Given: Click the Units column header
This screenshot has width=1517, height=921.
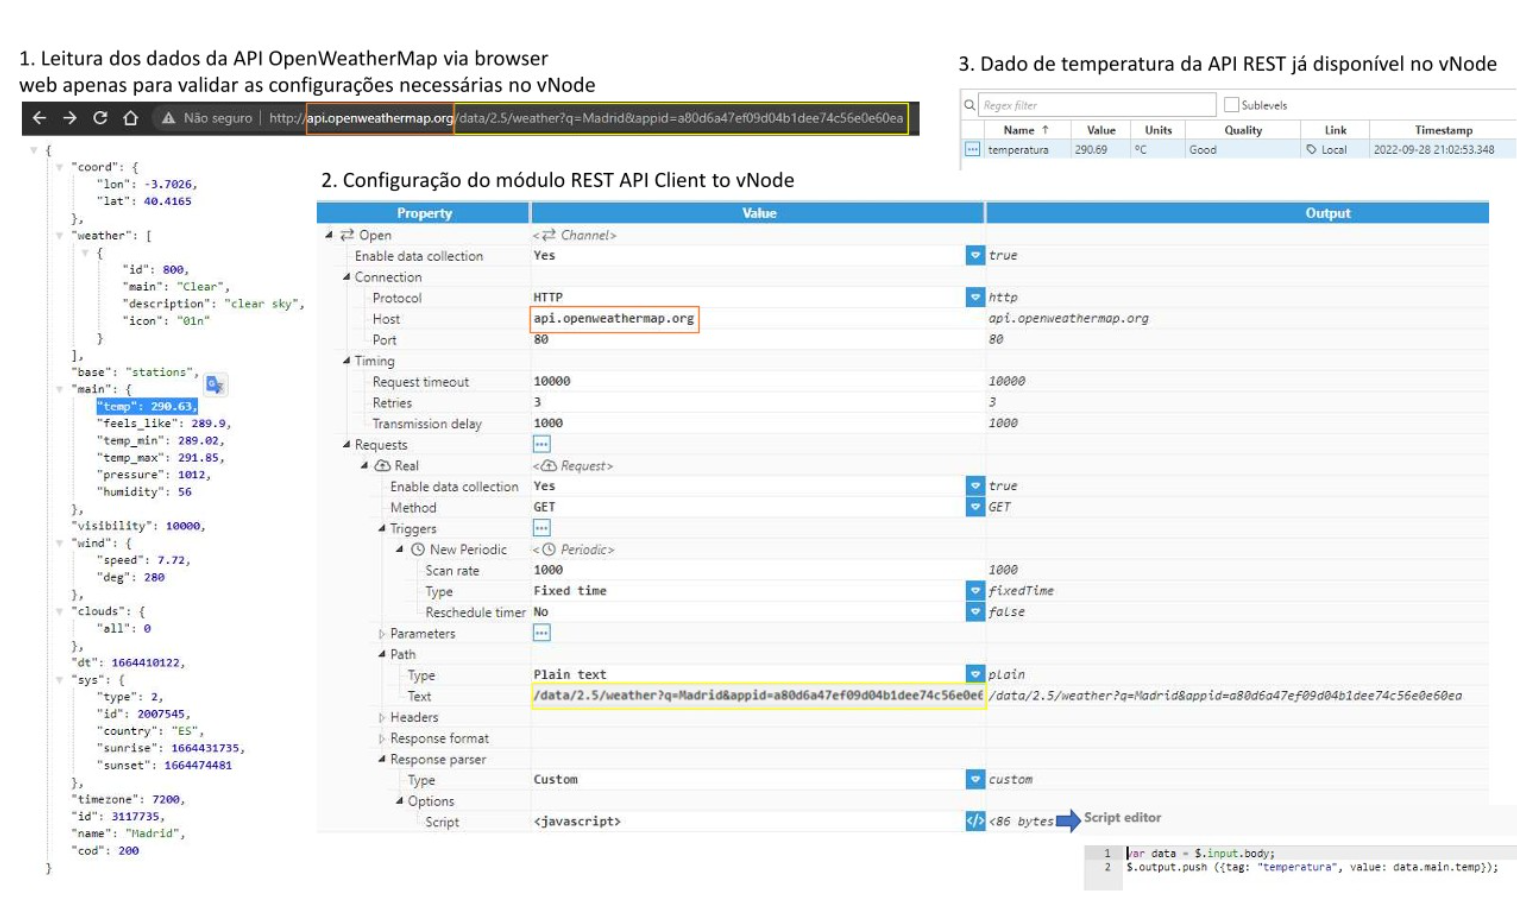Looking at the screenshot, I should (x=1158, y=130).
